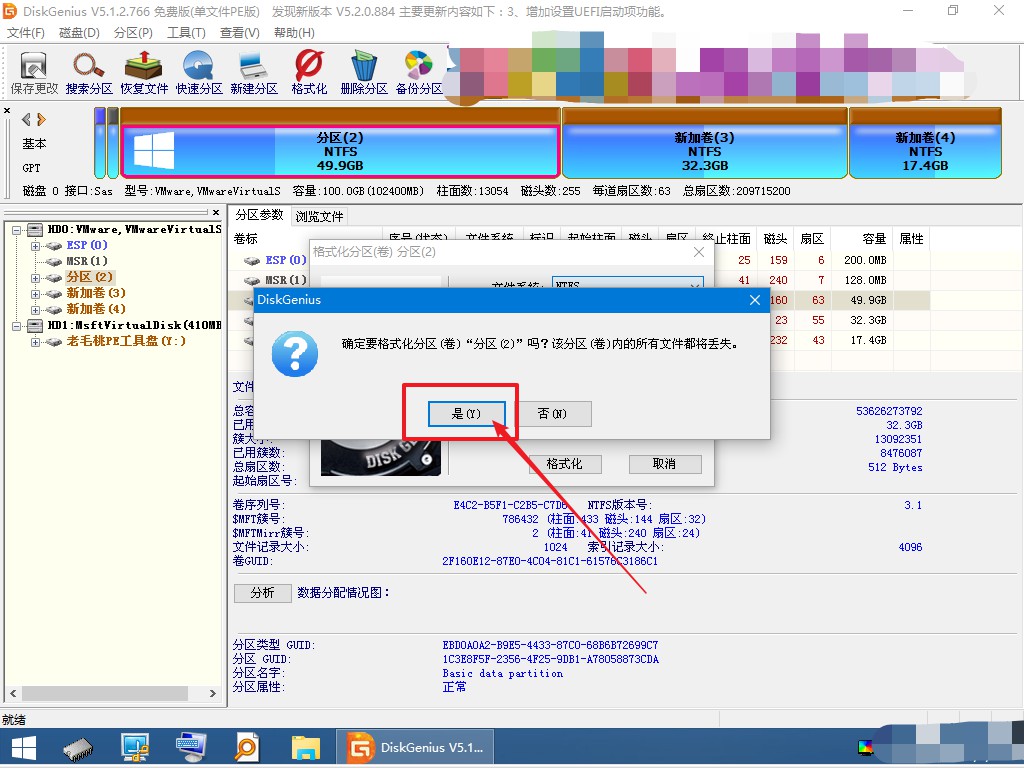Click the Recover Files (恢复文件) icon
This screenshot has height=768, width=1024.
point(144,72)
